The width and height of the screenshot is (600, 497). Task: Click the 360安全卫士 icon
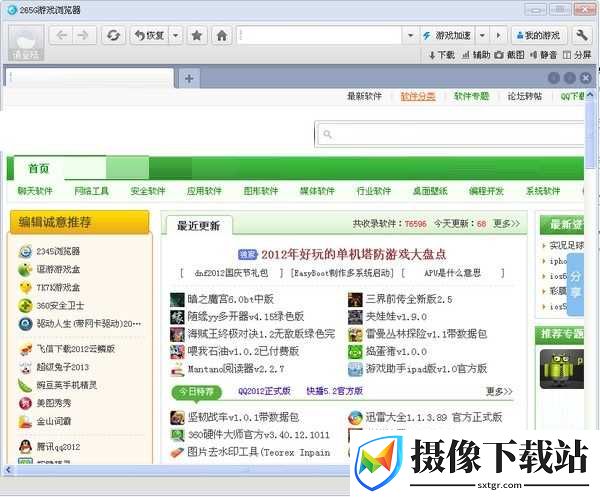(25, 306)
